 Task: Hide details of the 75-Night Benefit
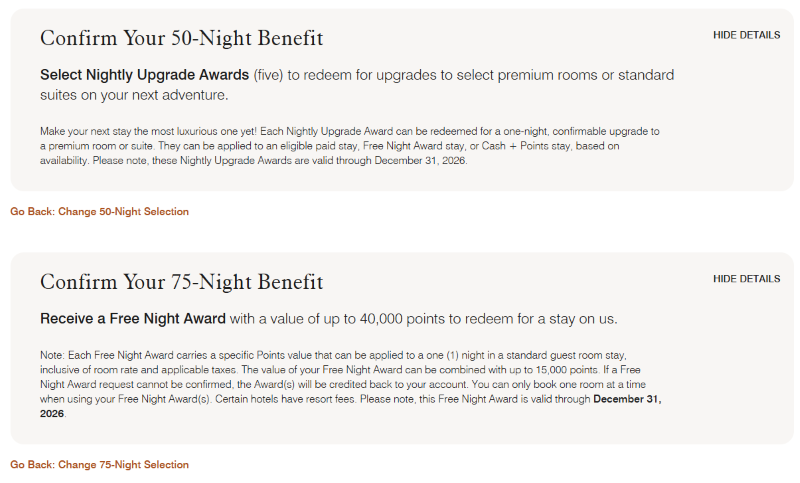(x=746, y=279)
